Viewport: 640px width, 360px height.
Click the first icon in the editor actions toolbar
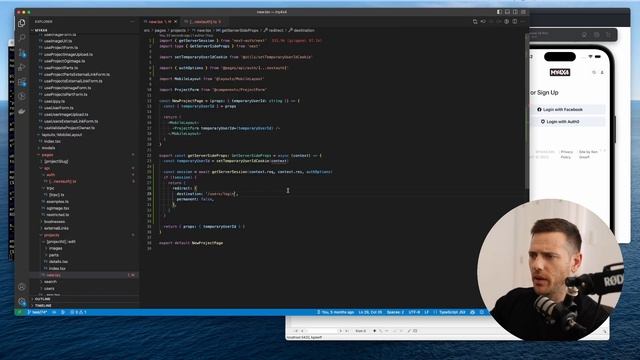click(475, 22)
